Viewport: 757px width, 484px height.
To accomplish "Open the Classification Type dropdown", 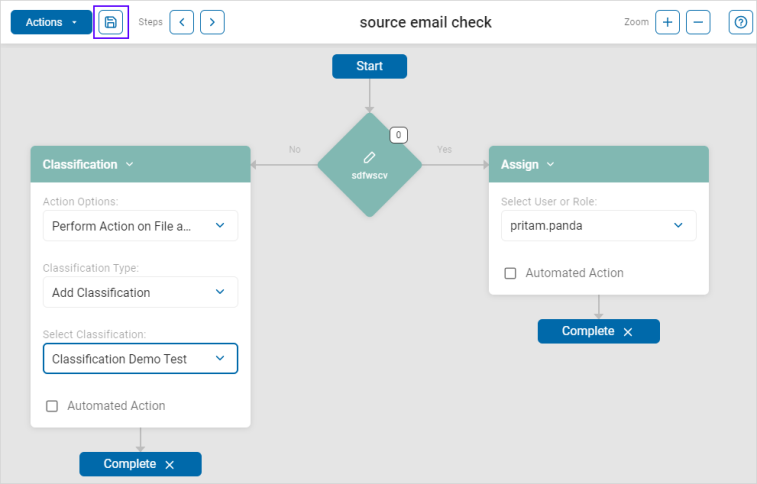I will [x=140, y=292].
